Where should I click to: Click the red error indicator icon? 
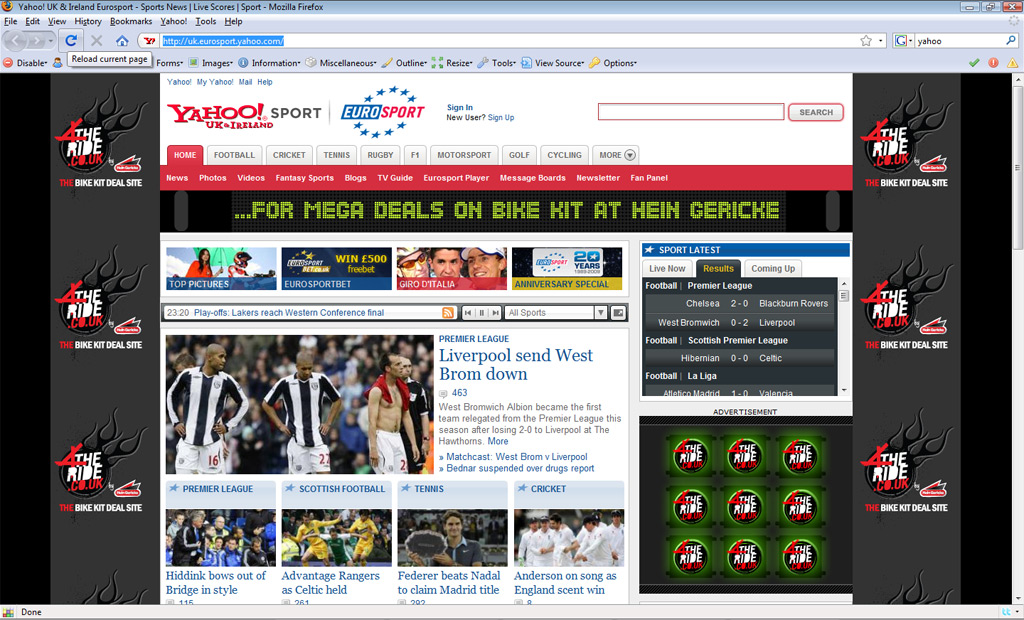coord(993,63)
